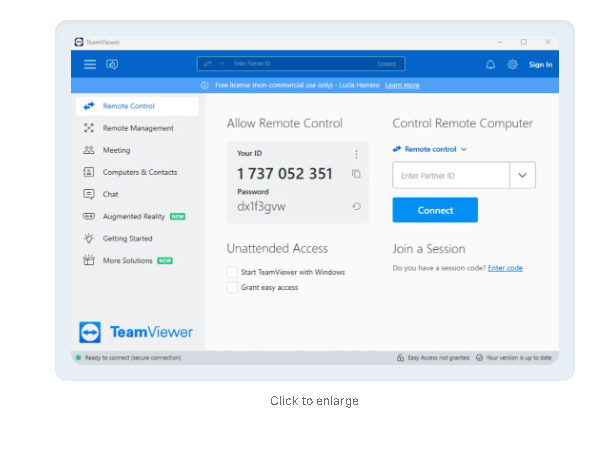Click the Easy Access not granted status text
601x454 pixels.
pos(438,358)
